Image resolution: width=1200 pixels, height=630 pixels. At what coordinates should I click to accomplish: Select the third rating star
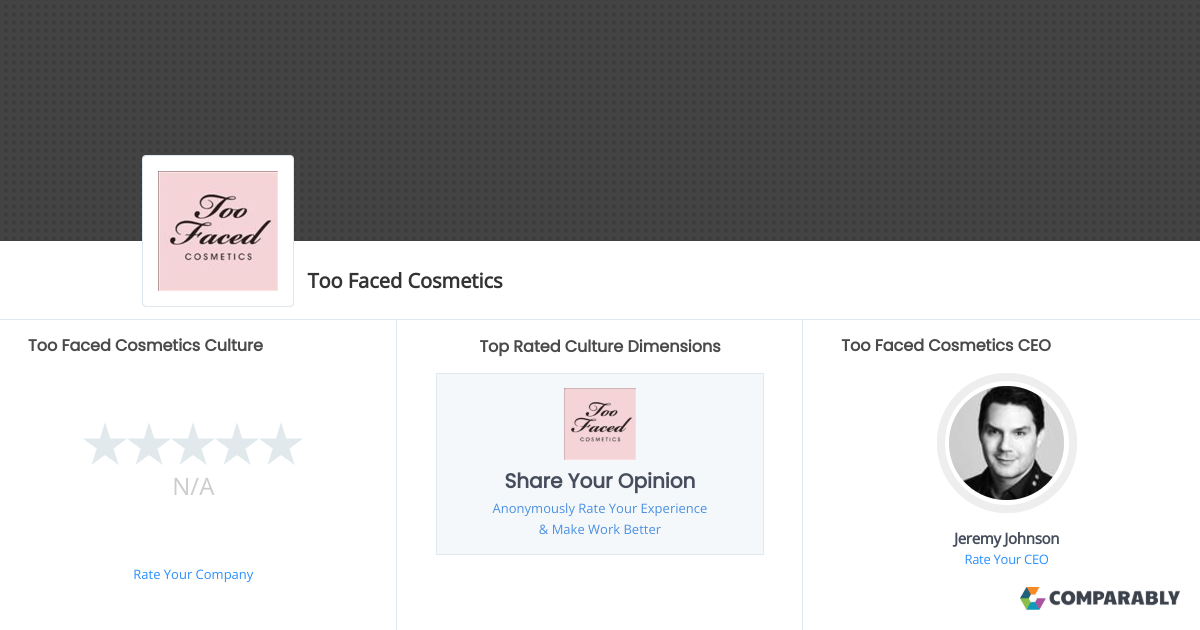[x=193, y=444]
